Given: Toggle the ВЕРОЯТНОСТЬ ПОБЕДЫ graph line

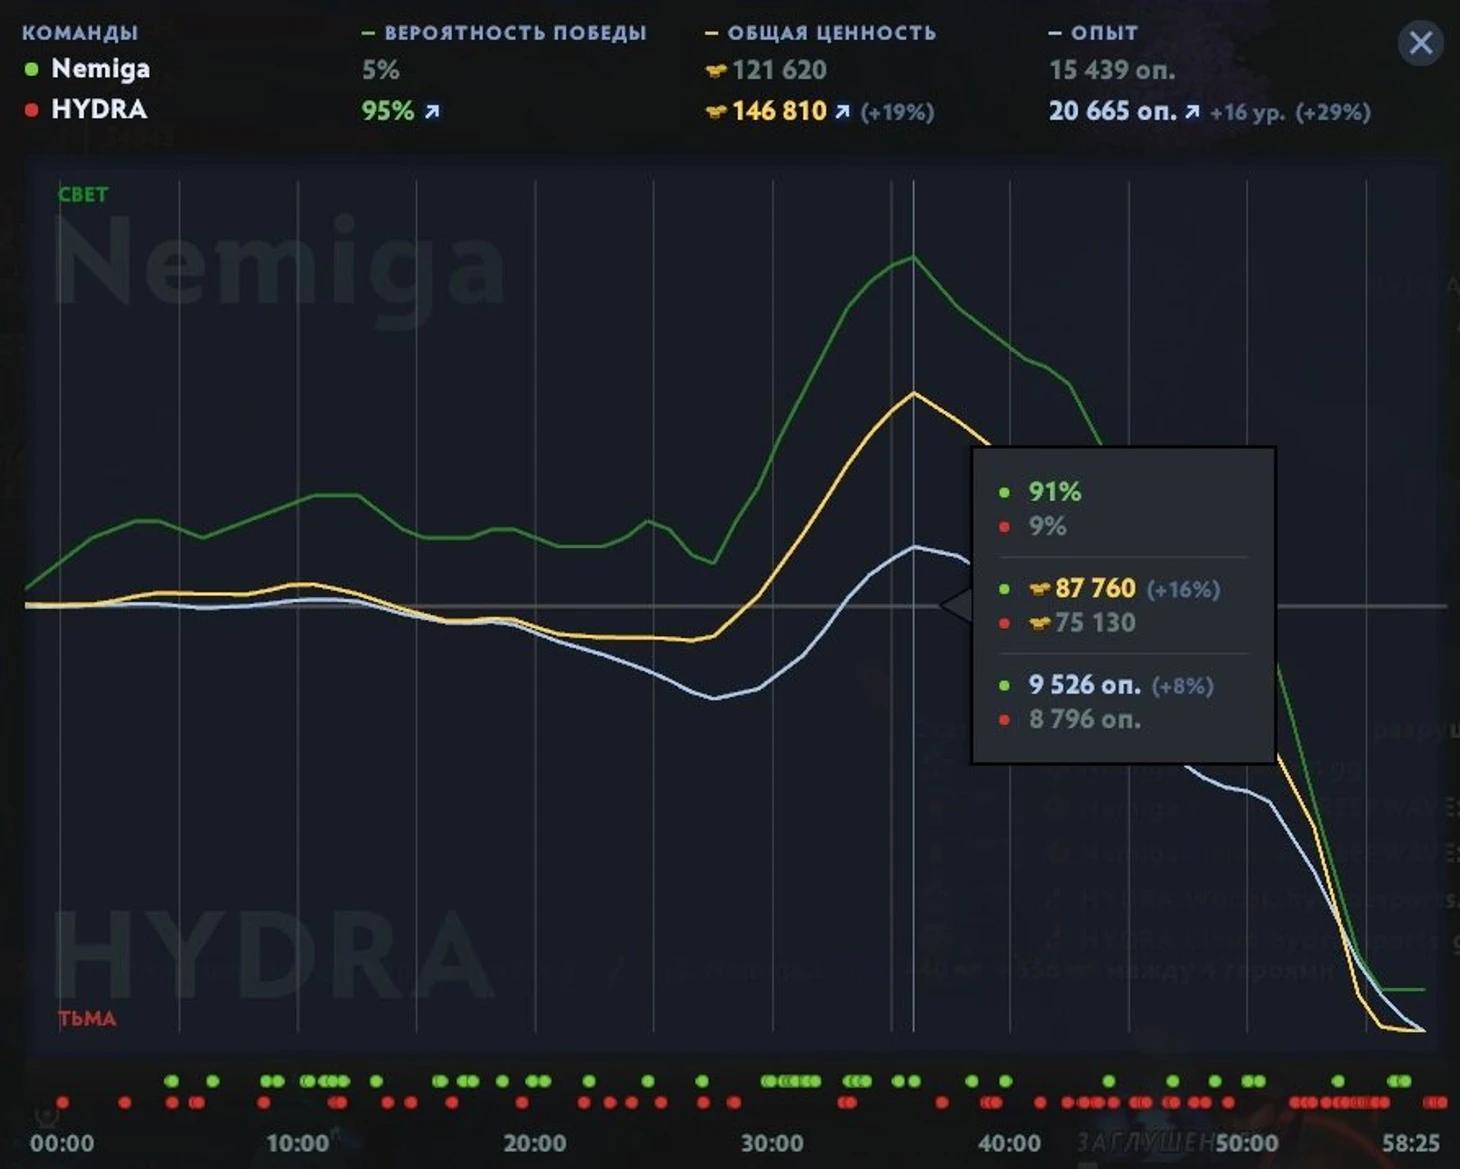Looking at the screenshot, I should point(504,33).
